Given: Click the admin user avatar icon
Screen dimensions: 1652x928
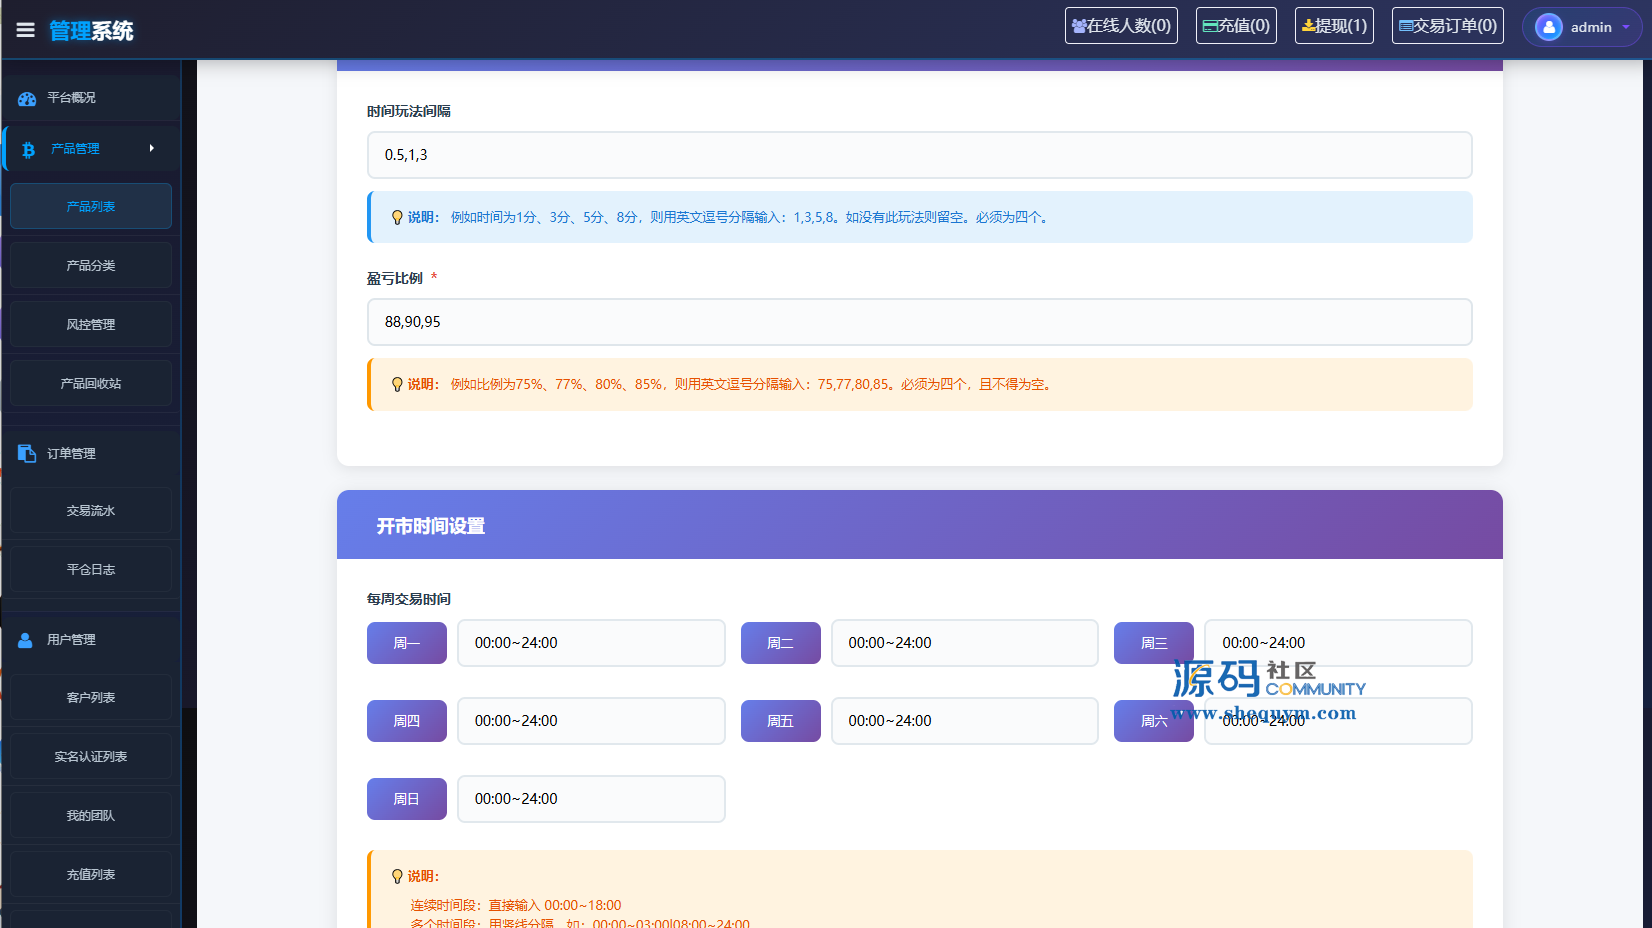Looking at the screenshot, I should (1549, 27).
